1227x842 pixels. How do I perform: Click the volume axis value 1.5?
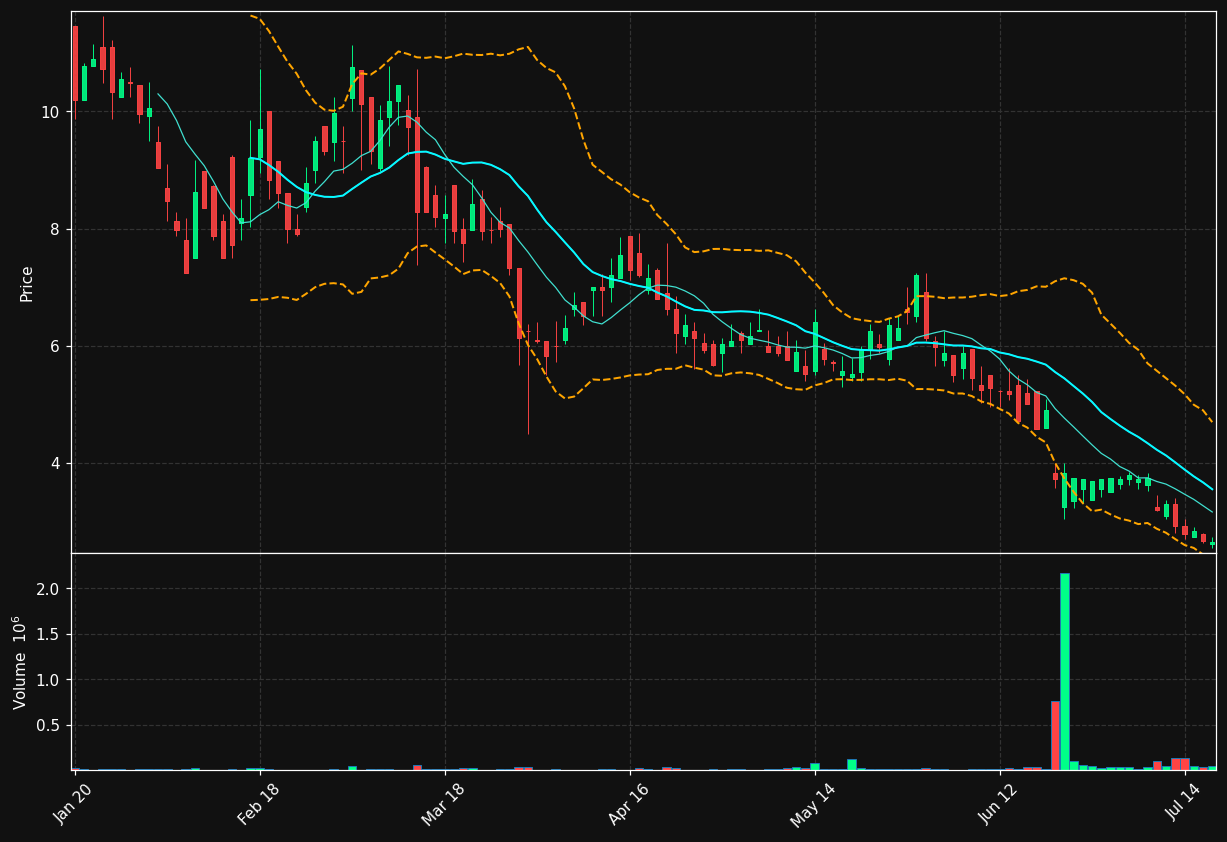tap(48, 634)
